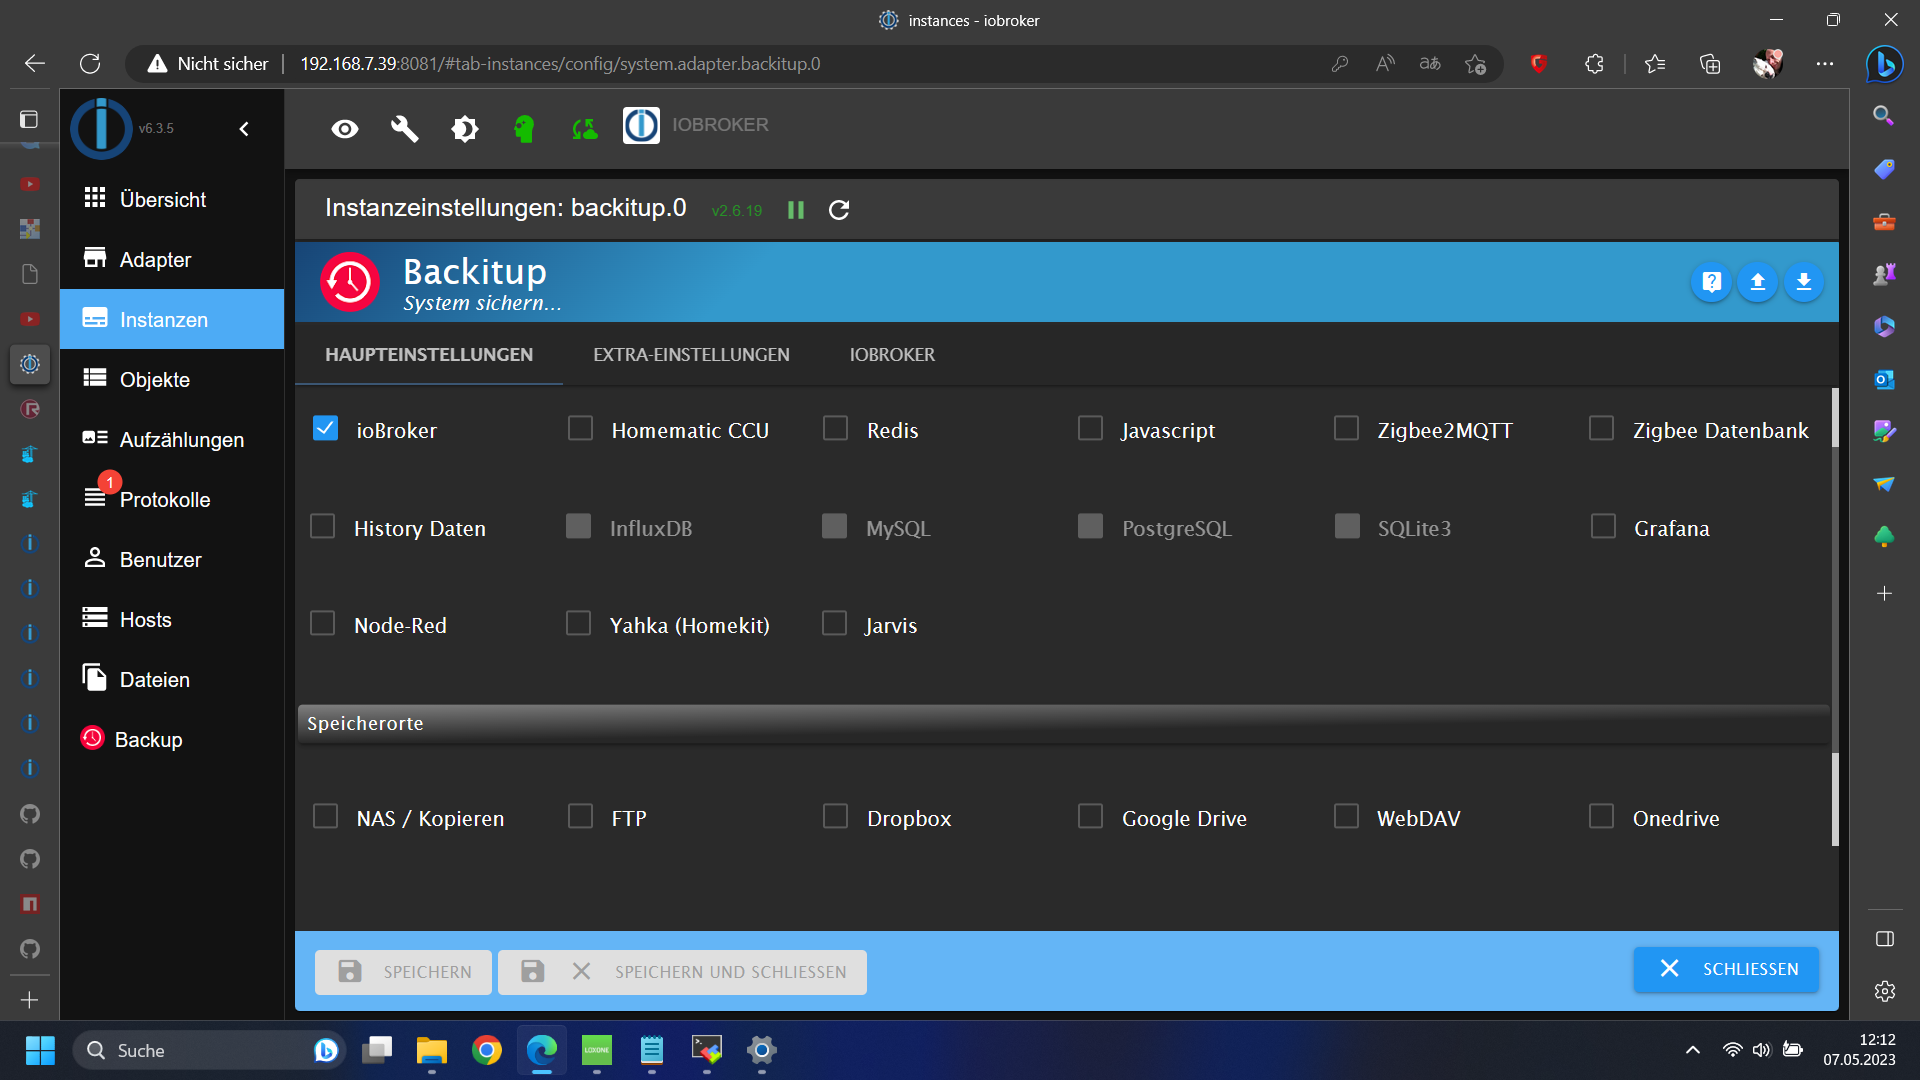Add page to favorites with star icon
This screenshot has height=1080, width=1920.
pos(1475,64)
